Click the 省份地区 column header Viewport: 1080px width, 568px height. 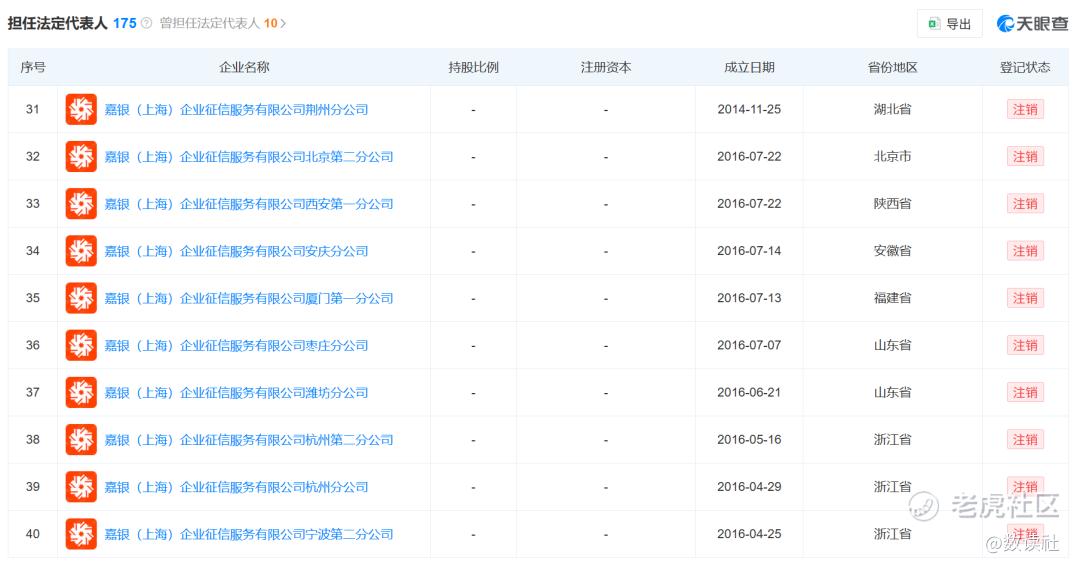click(x=893, y=67)
